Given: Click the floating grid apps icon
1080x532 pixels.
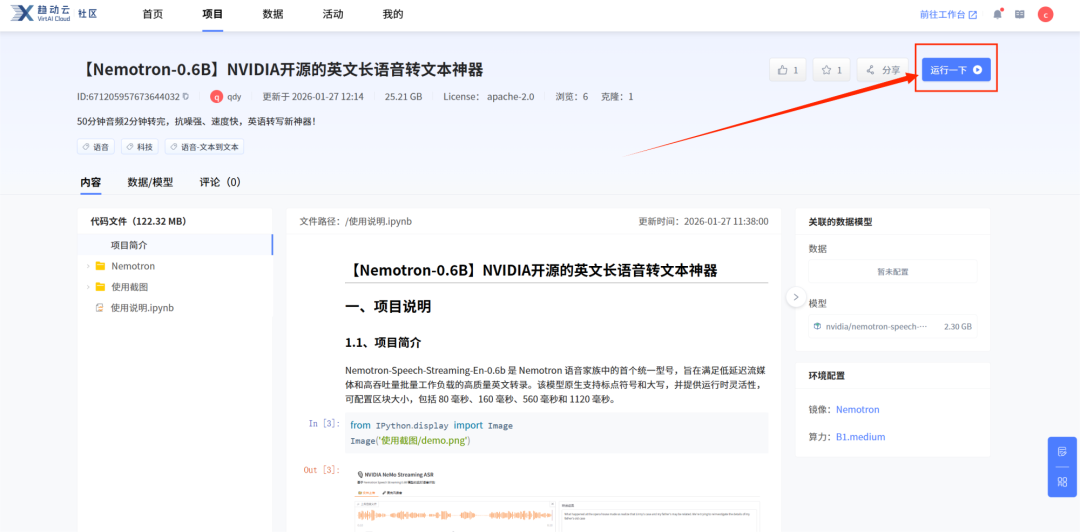Looking at the screenshot, I should 1062,482.
